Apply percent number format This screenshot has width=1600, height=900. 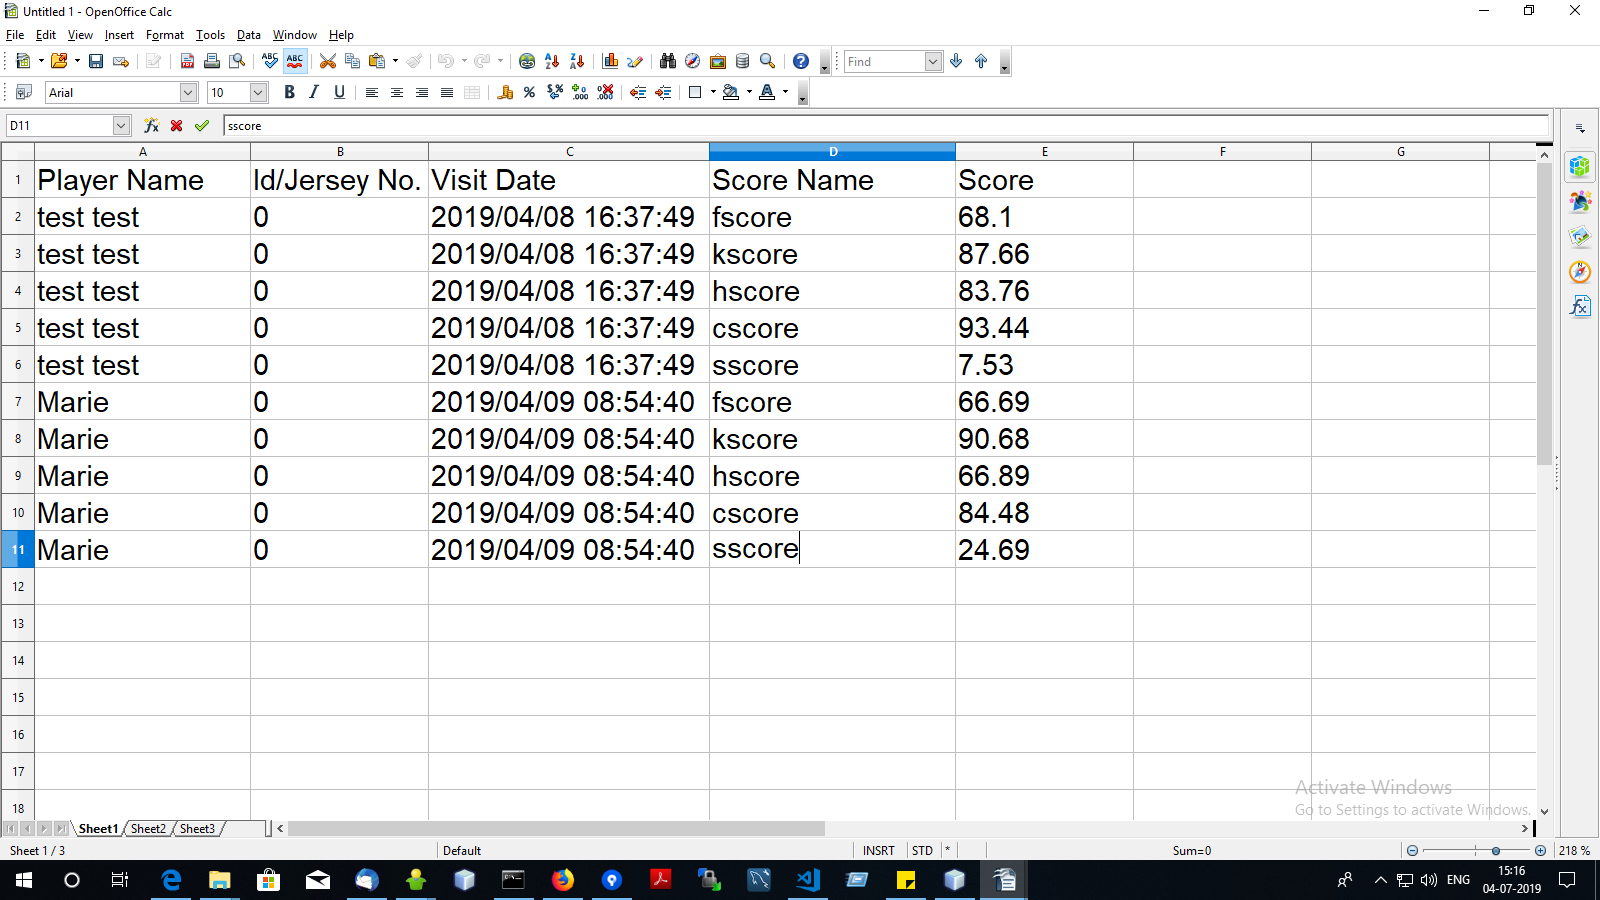coord(529,92)
